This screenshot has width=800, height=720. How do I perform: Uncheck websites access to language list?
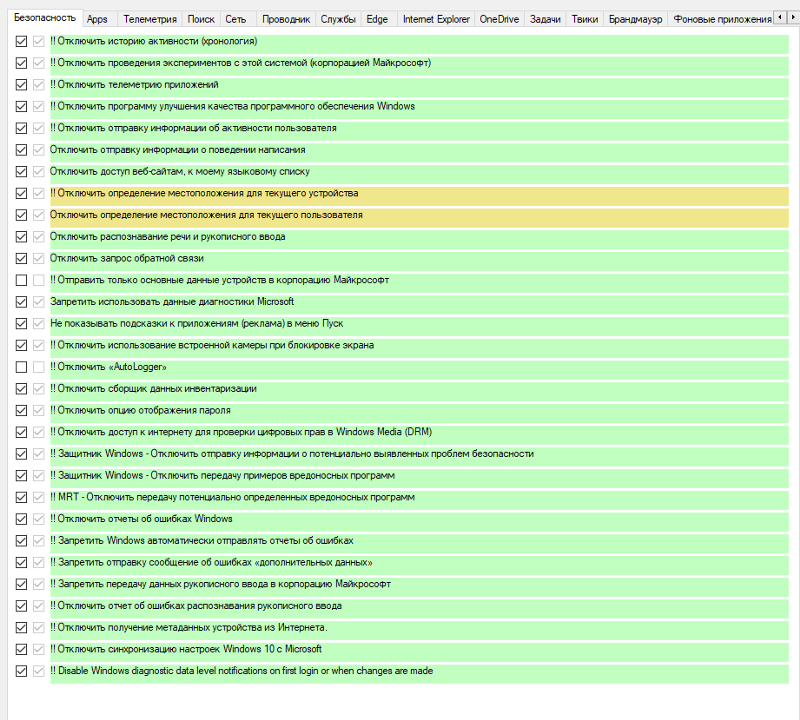(x=21, y=171)
